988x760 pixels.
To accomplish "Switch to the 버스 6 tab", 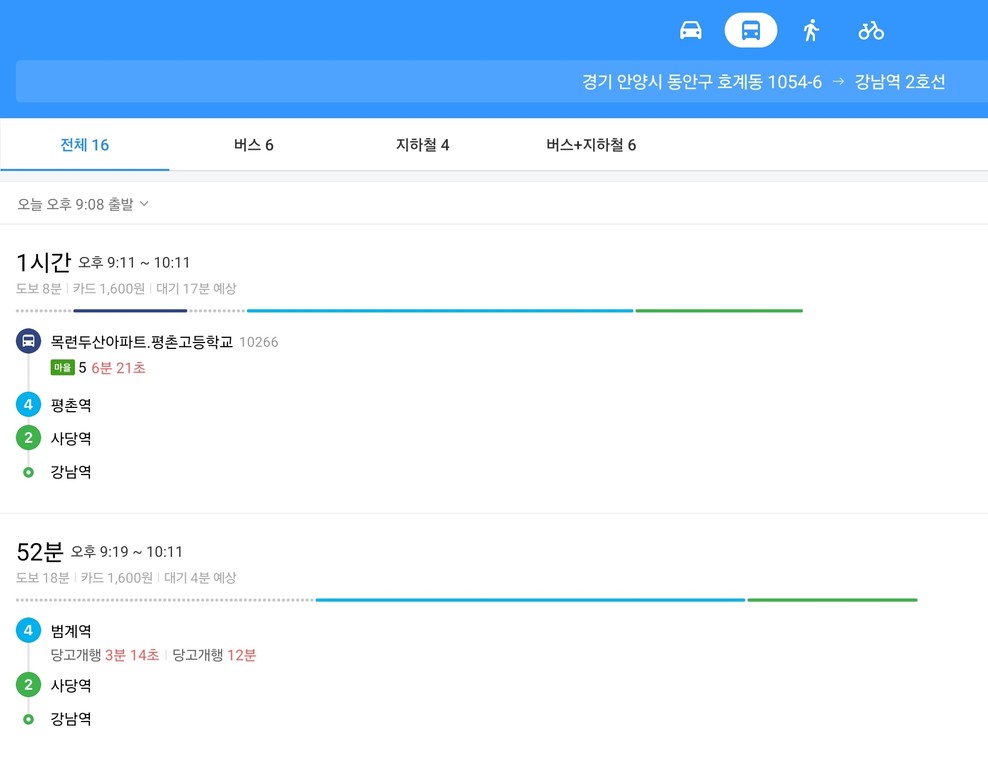I will [253, 145].
